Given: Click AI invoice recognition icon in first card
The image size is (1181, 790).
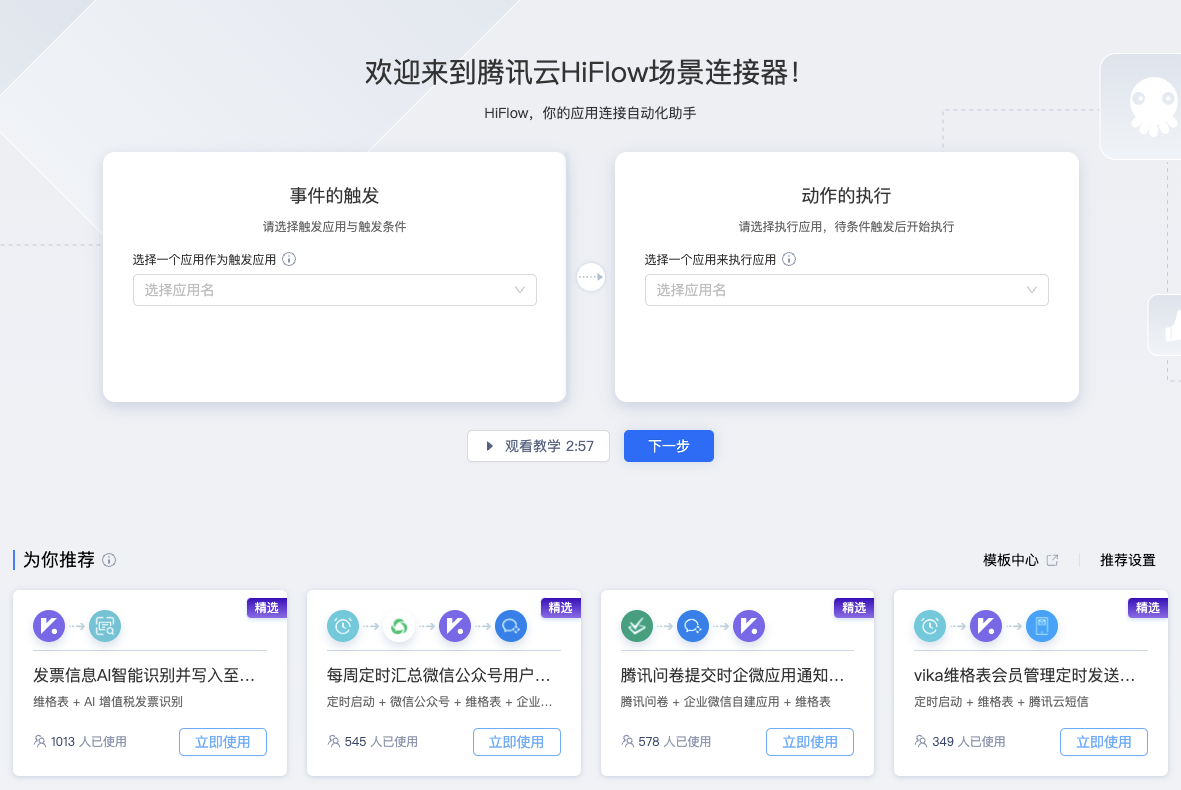Looking at the screenshot, I should click(x=104, y=626).
